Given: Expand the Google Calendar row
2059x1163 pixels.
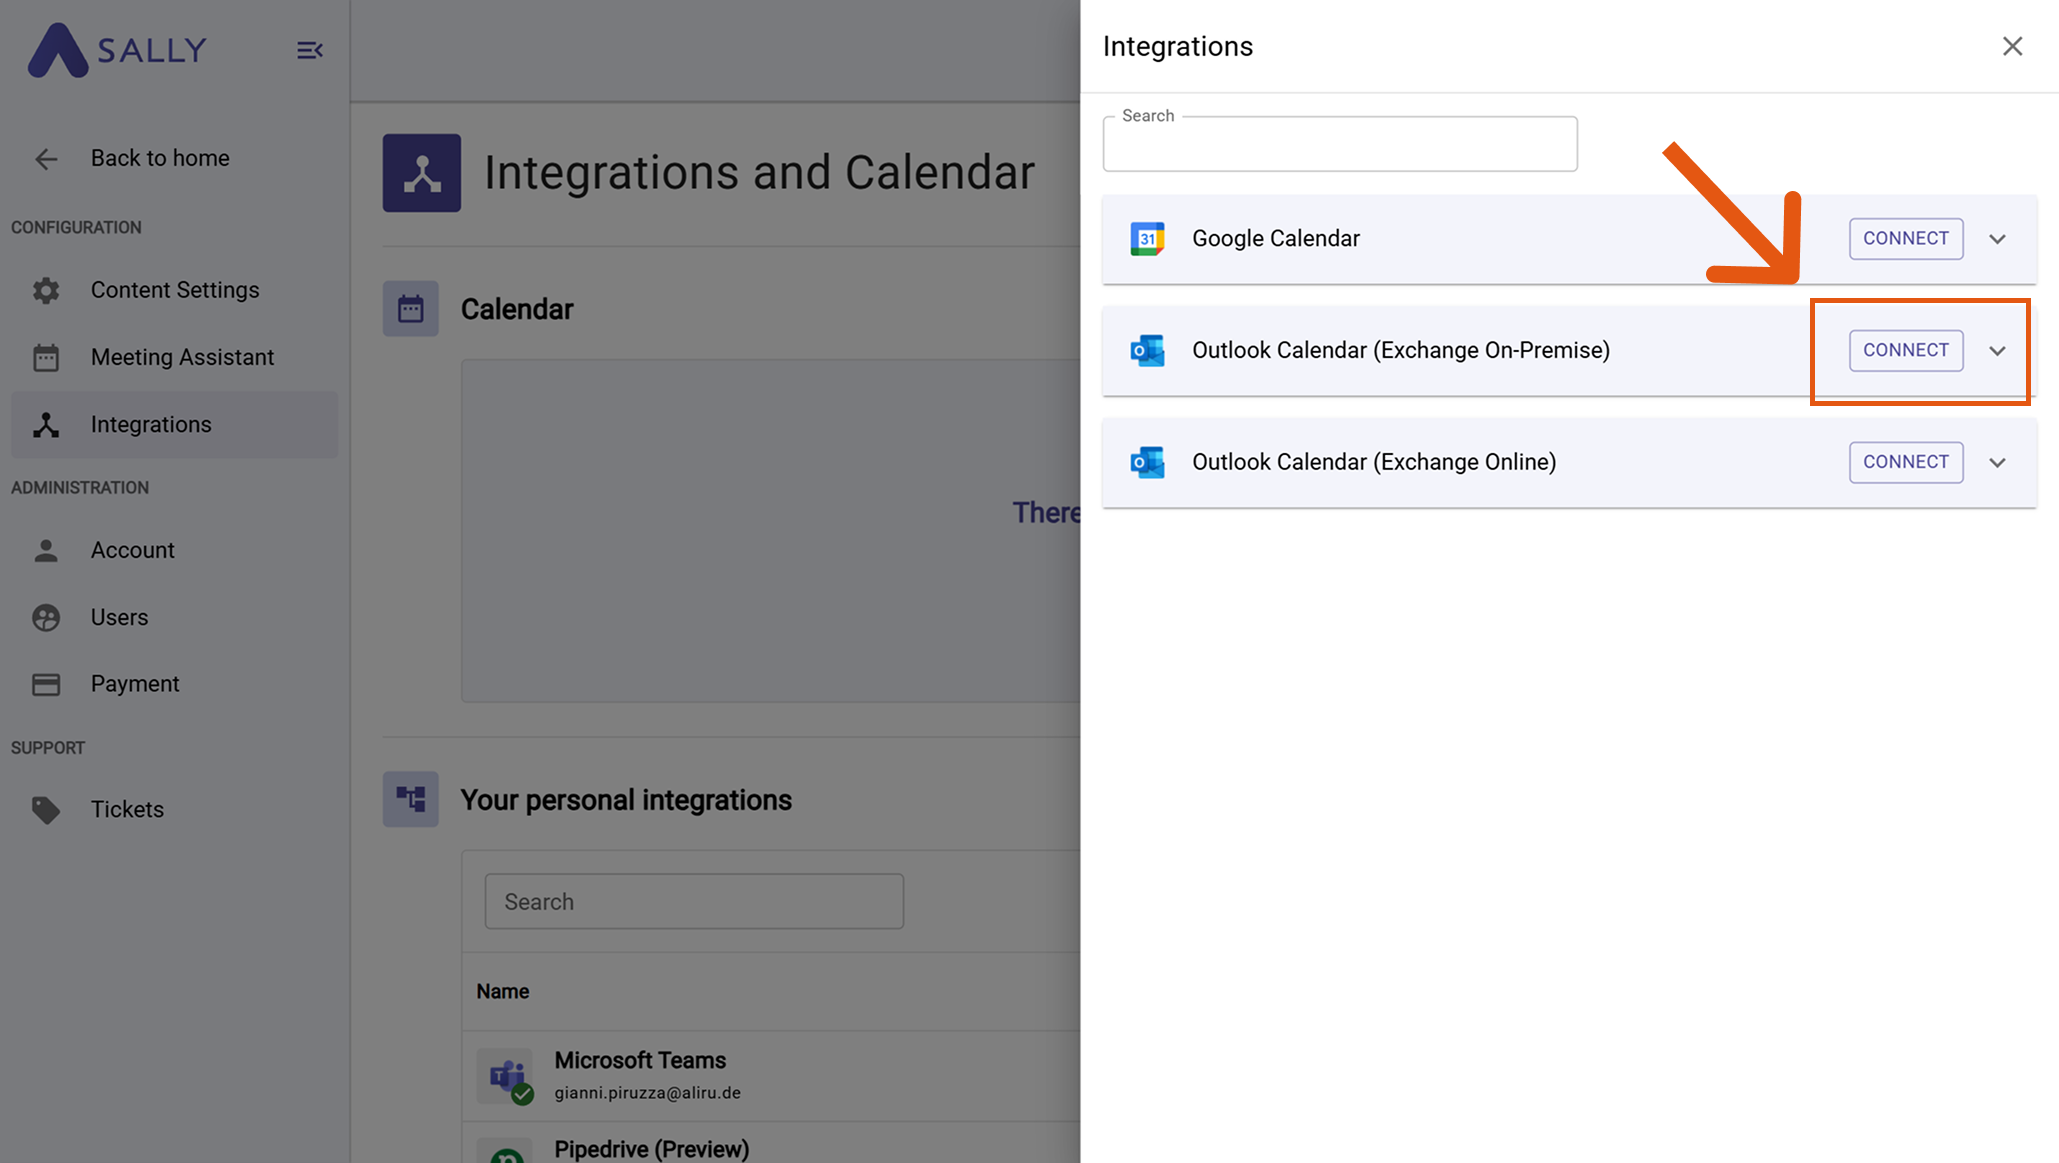Looking at the screenshot, I should point(1997,239).
